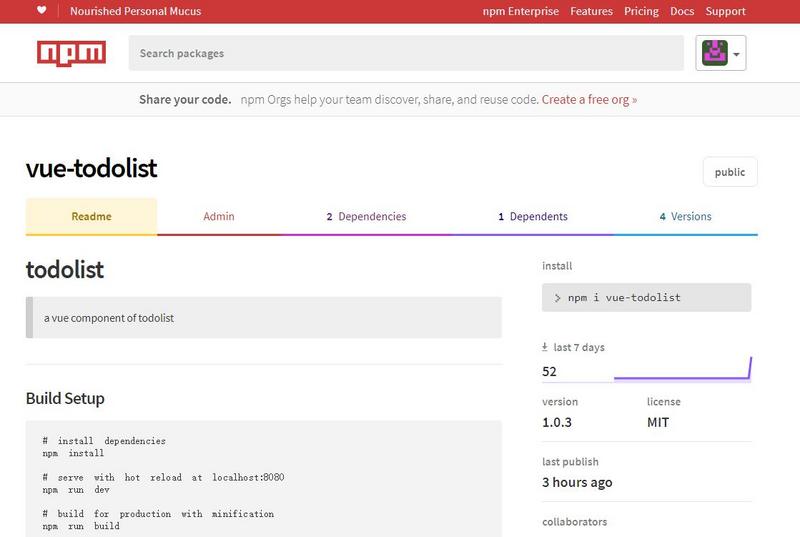
Task: Click the Build Setup heading
Action: 65,398
